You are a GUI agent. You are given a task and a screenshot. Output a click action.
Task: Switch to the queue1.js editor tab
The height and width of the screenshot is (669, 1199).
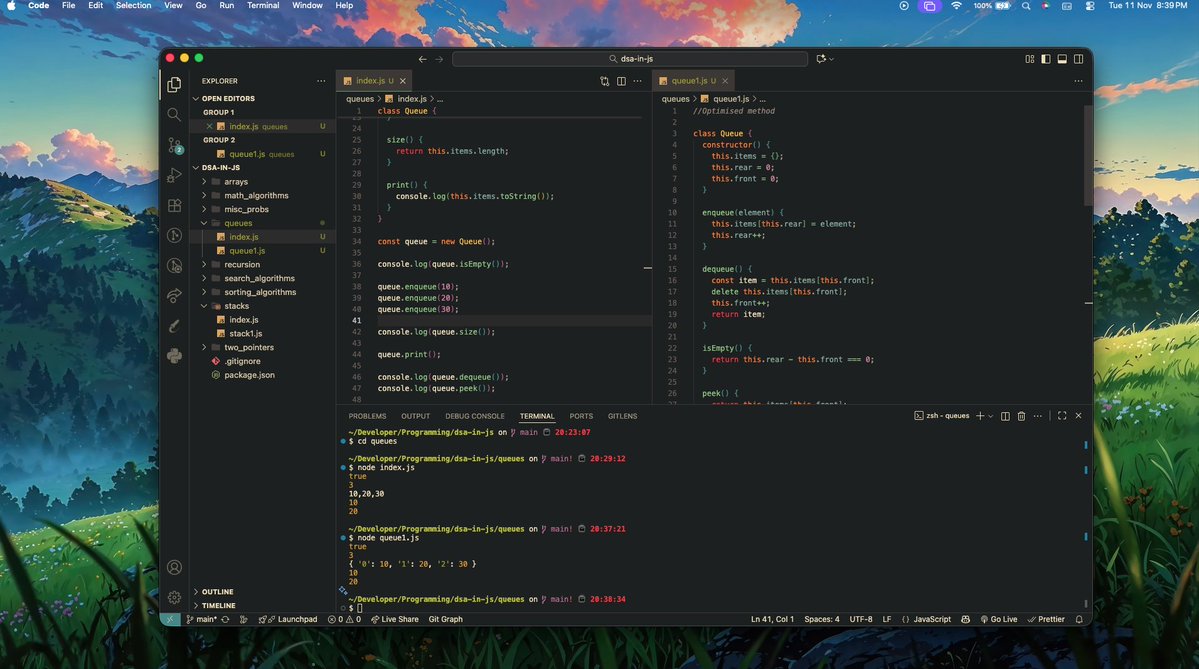[x=689, y=80]
